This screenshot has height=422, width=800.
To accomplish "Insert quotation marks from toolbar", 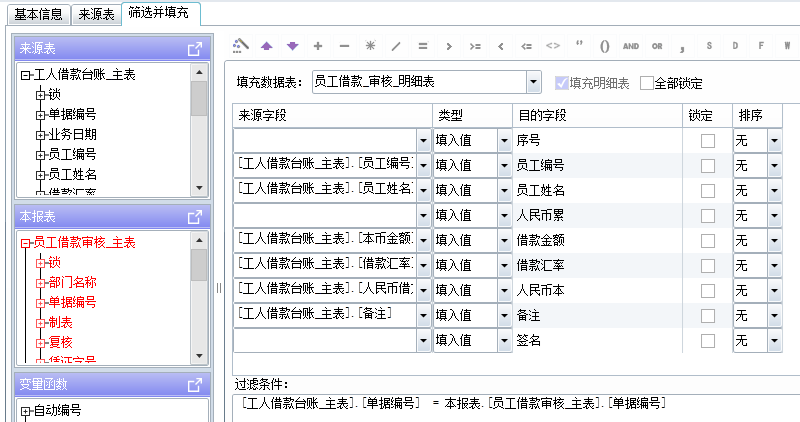I will [x=579, y=45].
